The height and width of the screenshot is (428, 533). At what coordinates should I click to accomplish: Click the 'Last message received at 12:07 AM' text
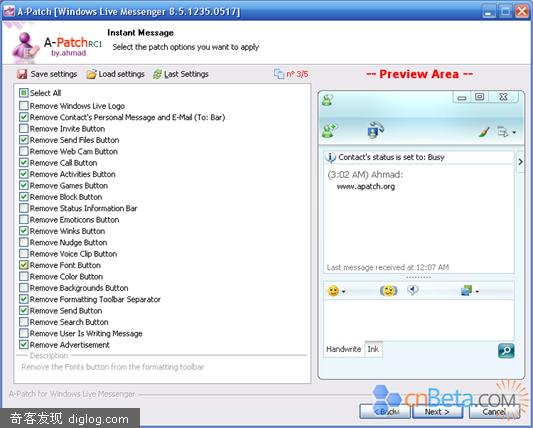click(x=388, y=268)
